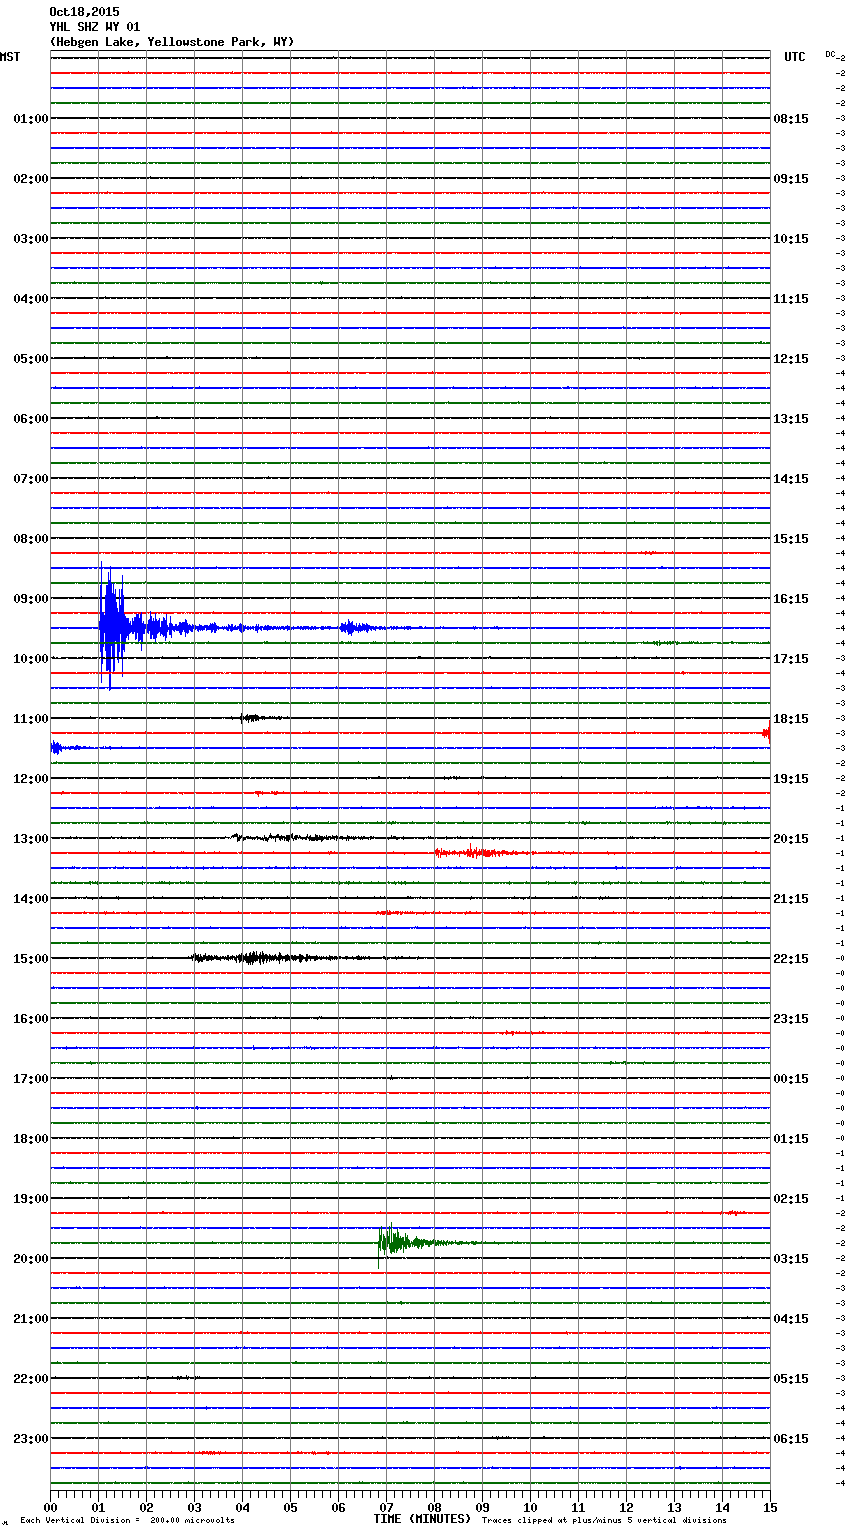The height and width of the screenshot is (1534, 850).
Task: Click '(Hebgen Lake, Yellowstone Park, WY)' subtitle
Action: (x=172, y=42)
